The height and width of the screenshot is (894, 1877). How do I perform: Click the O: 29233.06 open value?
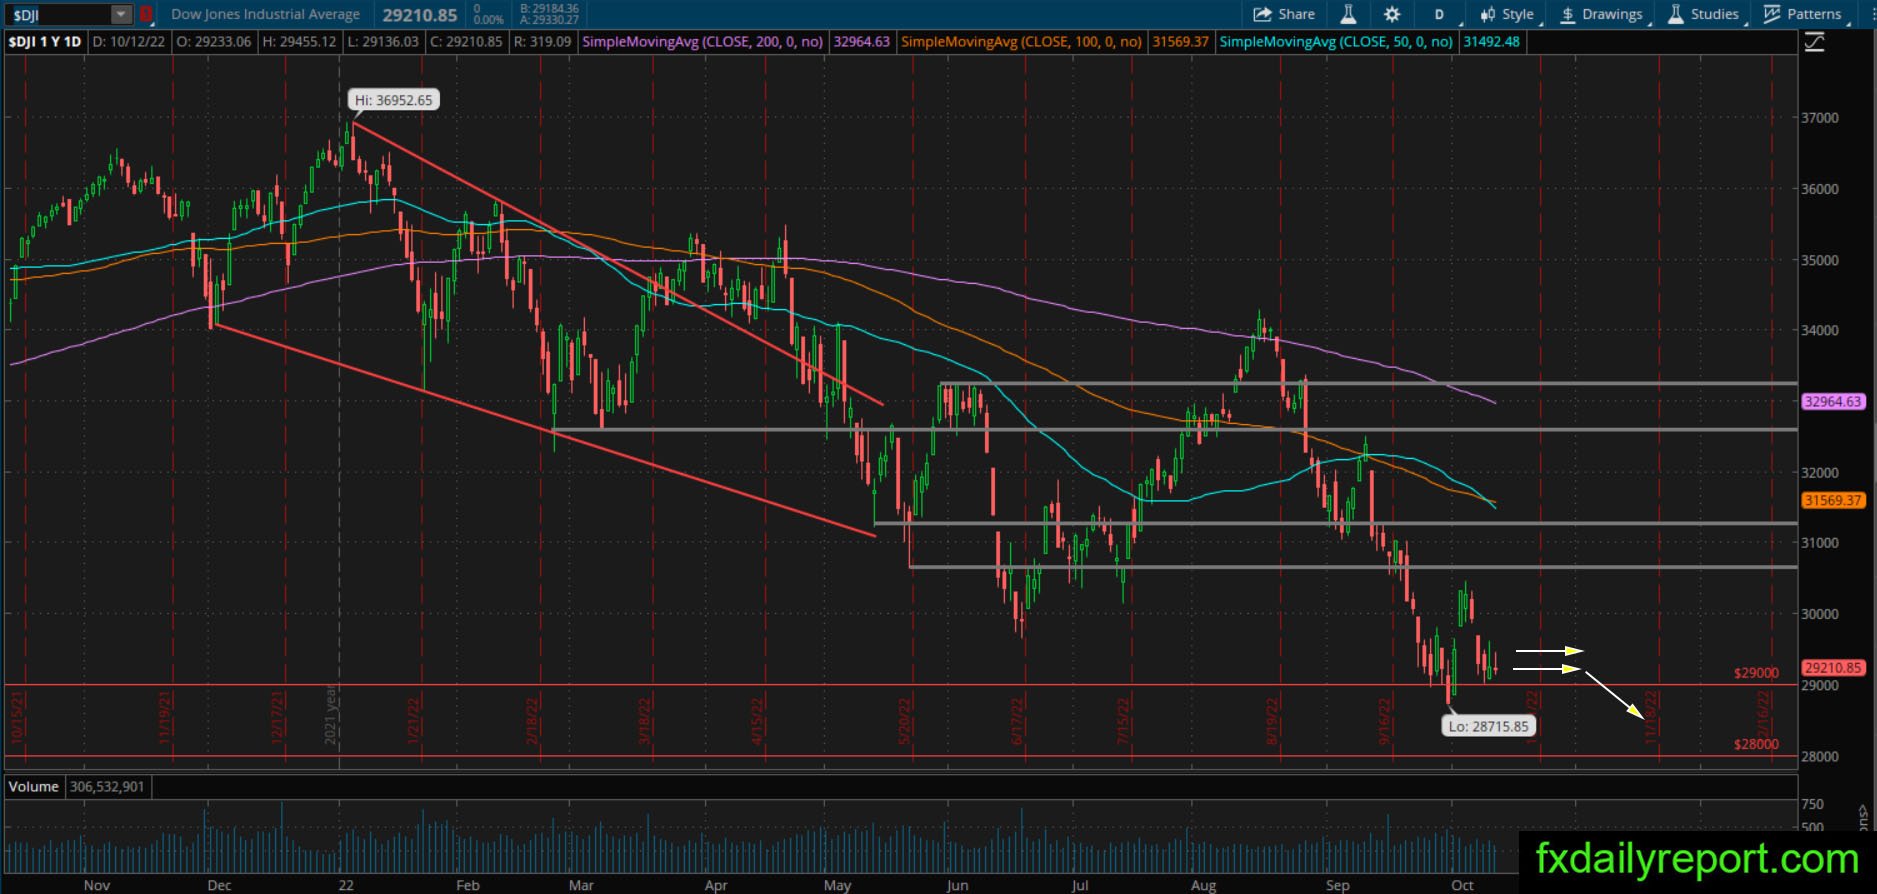[214, 42]
